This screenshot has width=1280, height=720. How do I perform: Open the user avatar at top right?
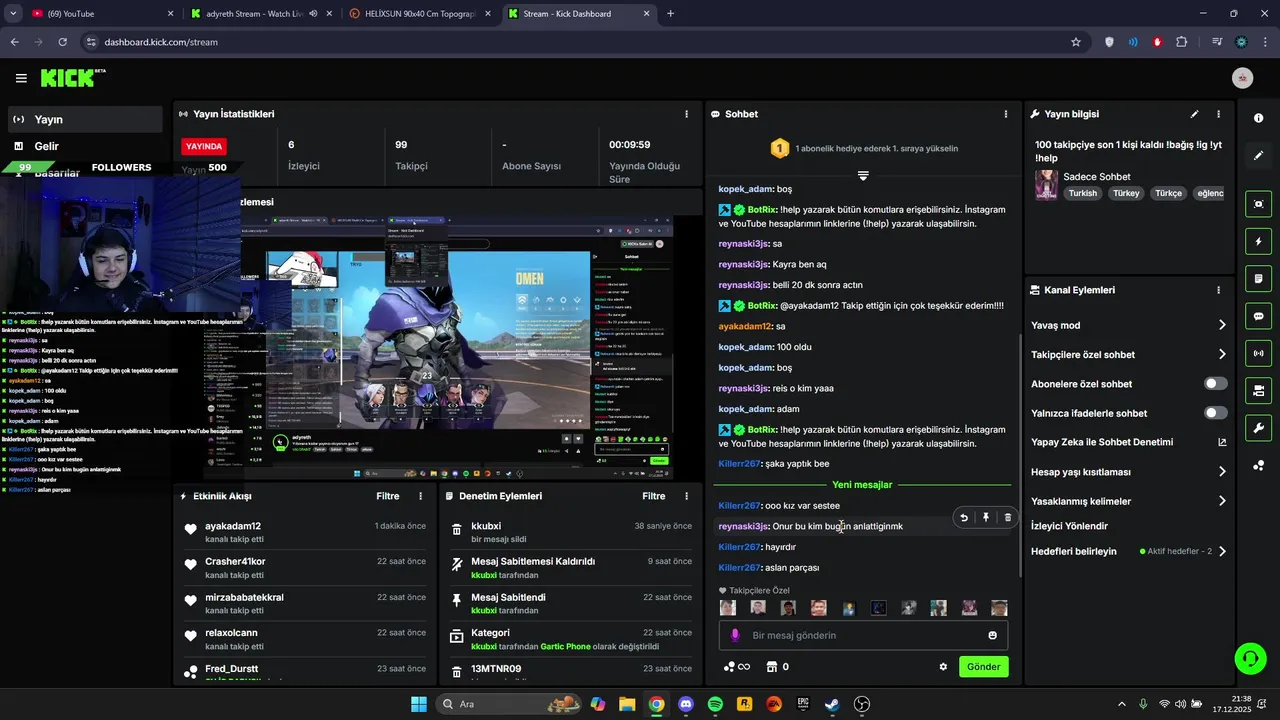pyautogui.click(x=1243, y=78)
